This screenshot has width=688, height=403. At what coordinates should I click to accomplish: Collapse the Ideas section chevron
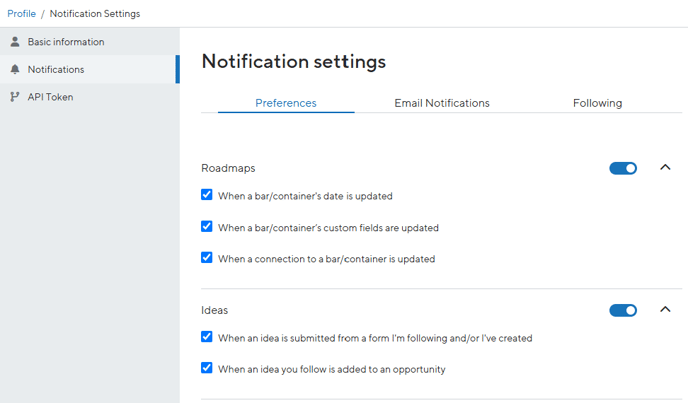click(665, 309)
